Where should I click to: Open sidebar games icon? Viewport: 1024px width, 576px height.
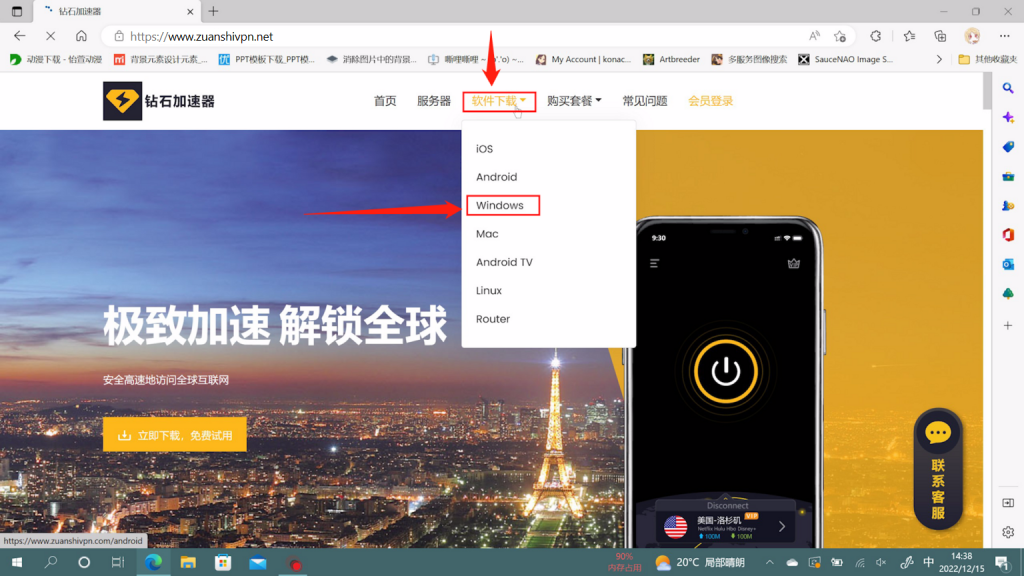pos(1008,206)
